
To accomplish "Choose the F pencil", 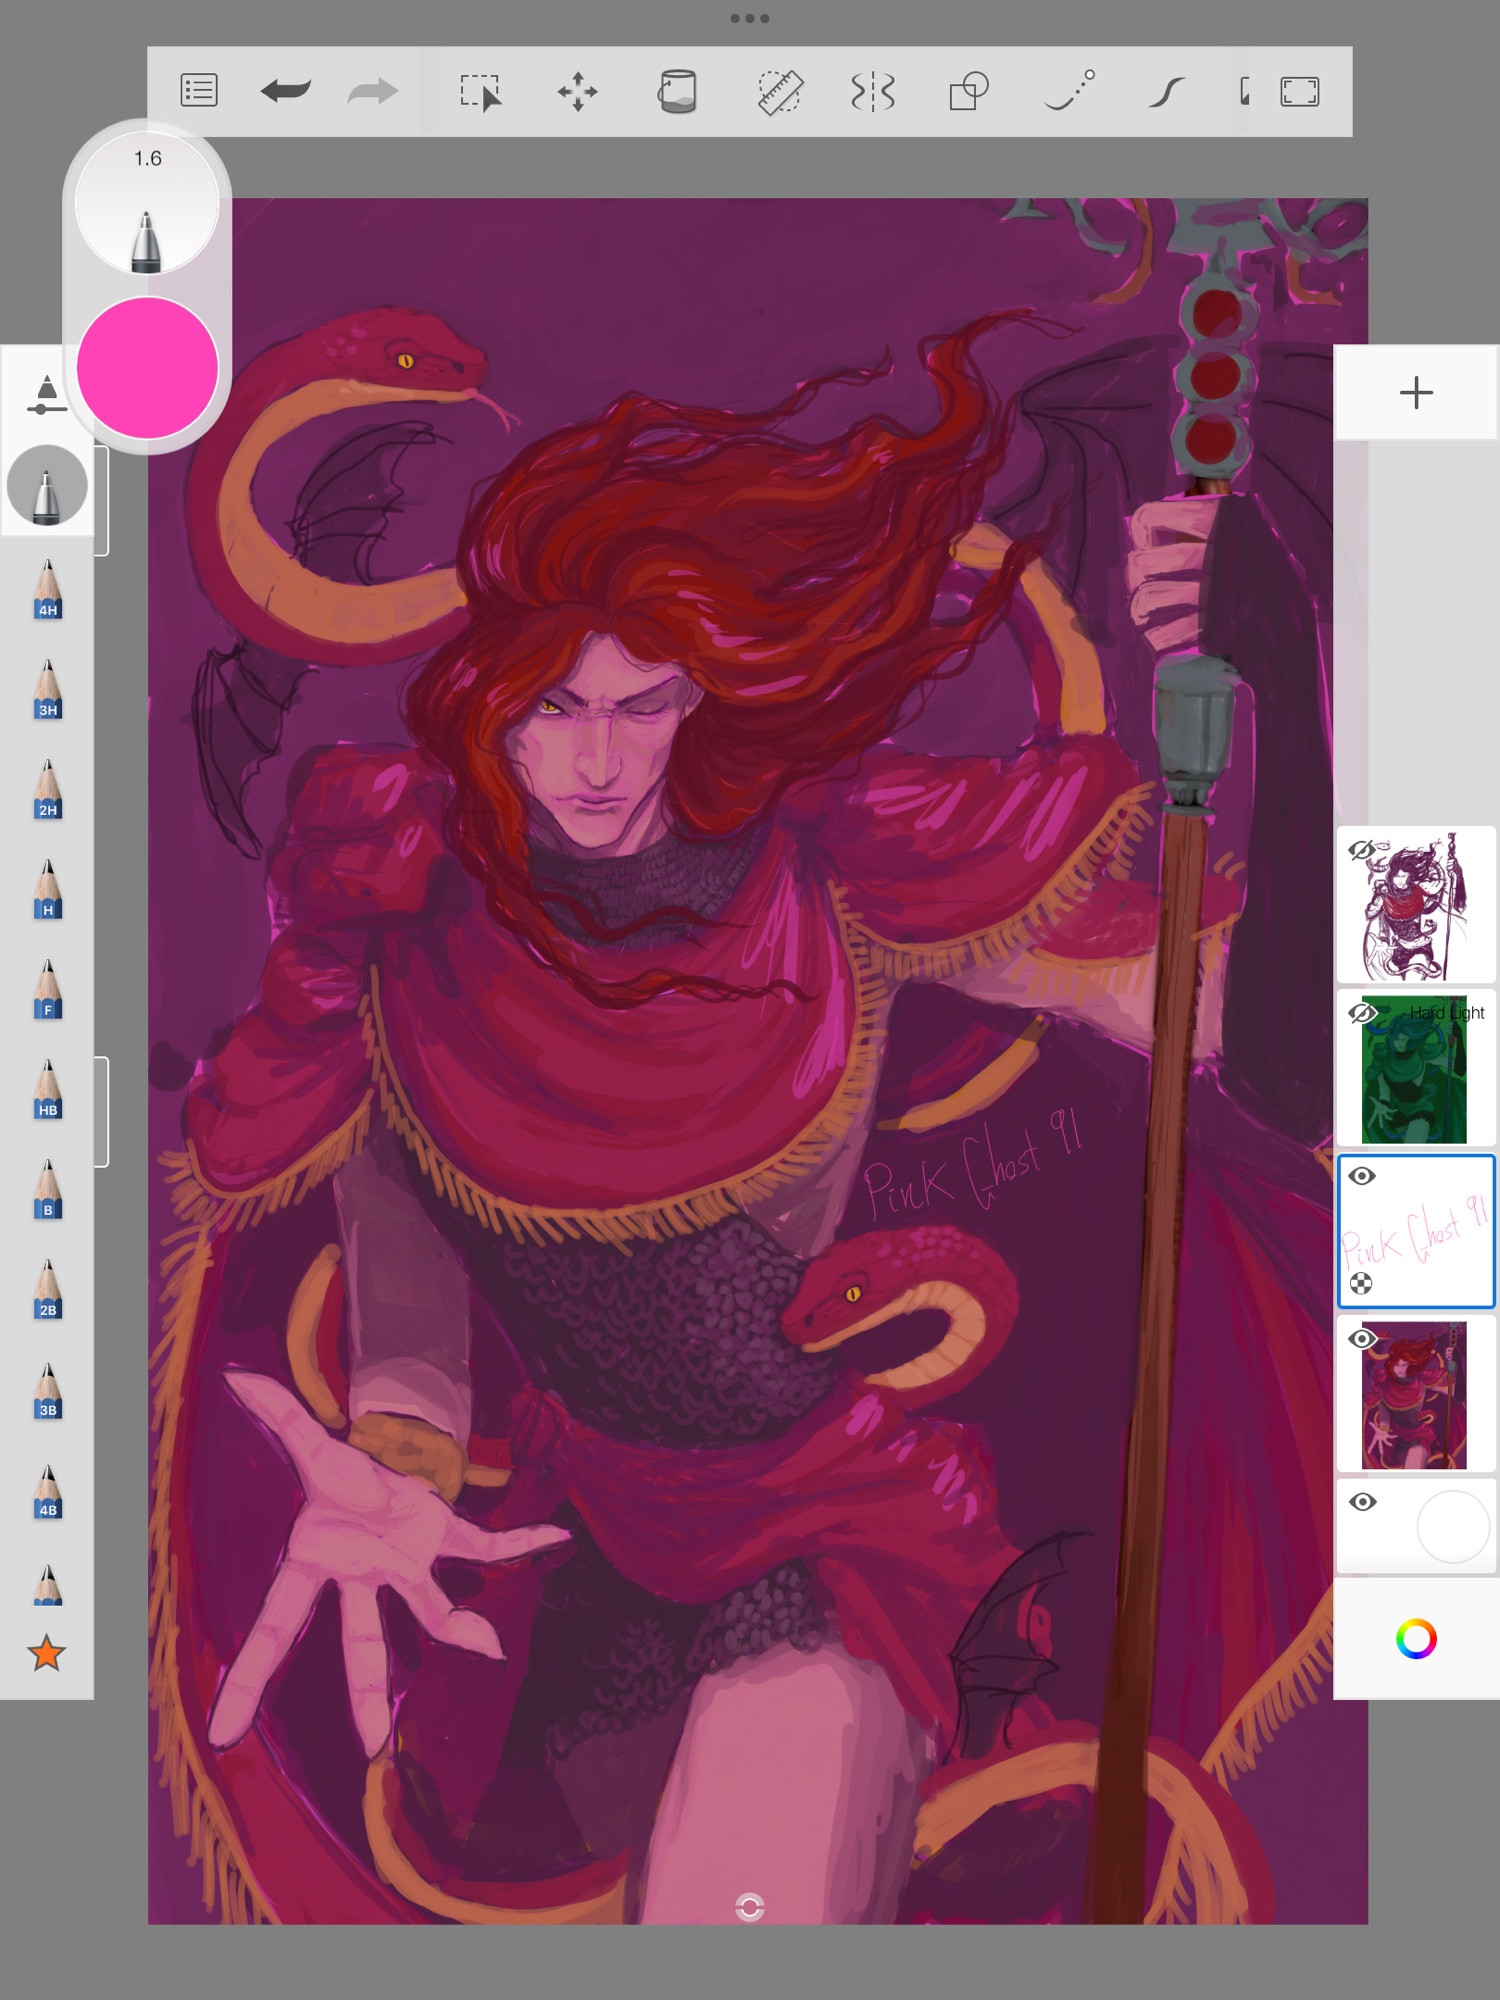I will point(48,989).
